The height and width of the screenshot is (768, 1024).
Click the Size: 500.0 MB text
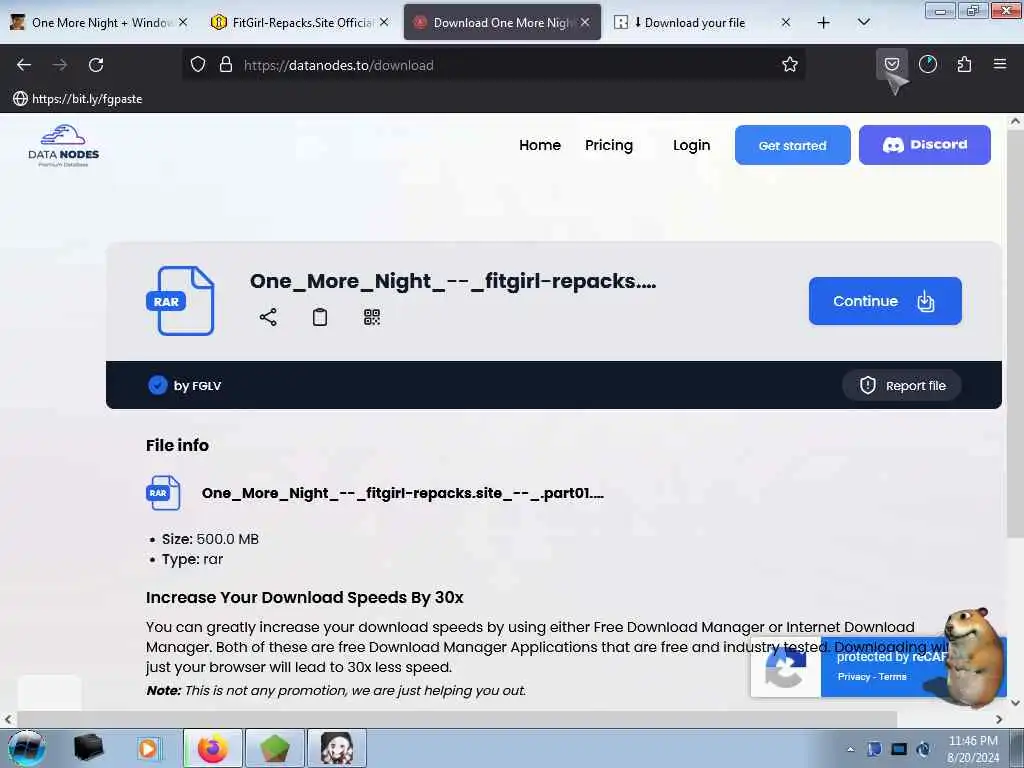click(x=210, y=539)
